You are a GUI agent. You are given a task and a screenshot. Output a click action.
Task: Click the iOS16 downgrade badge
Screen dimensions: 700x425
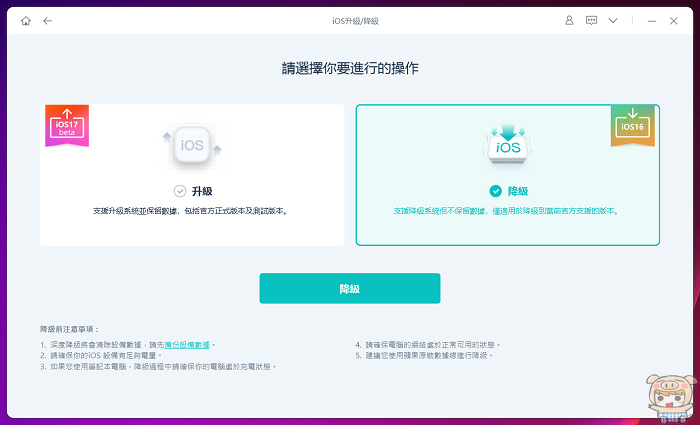633,125
